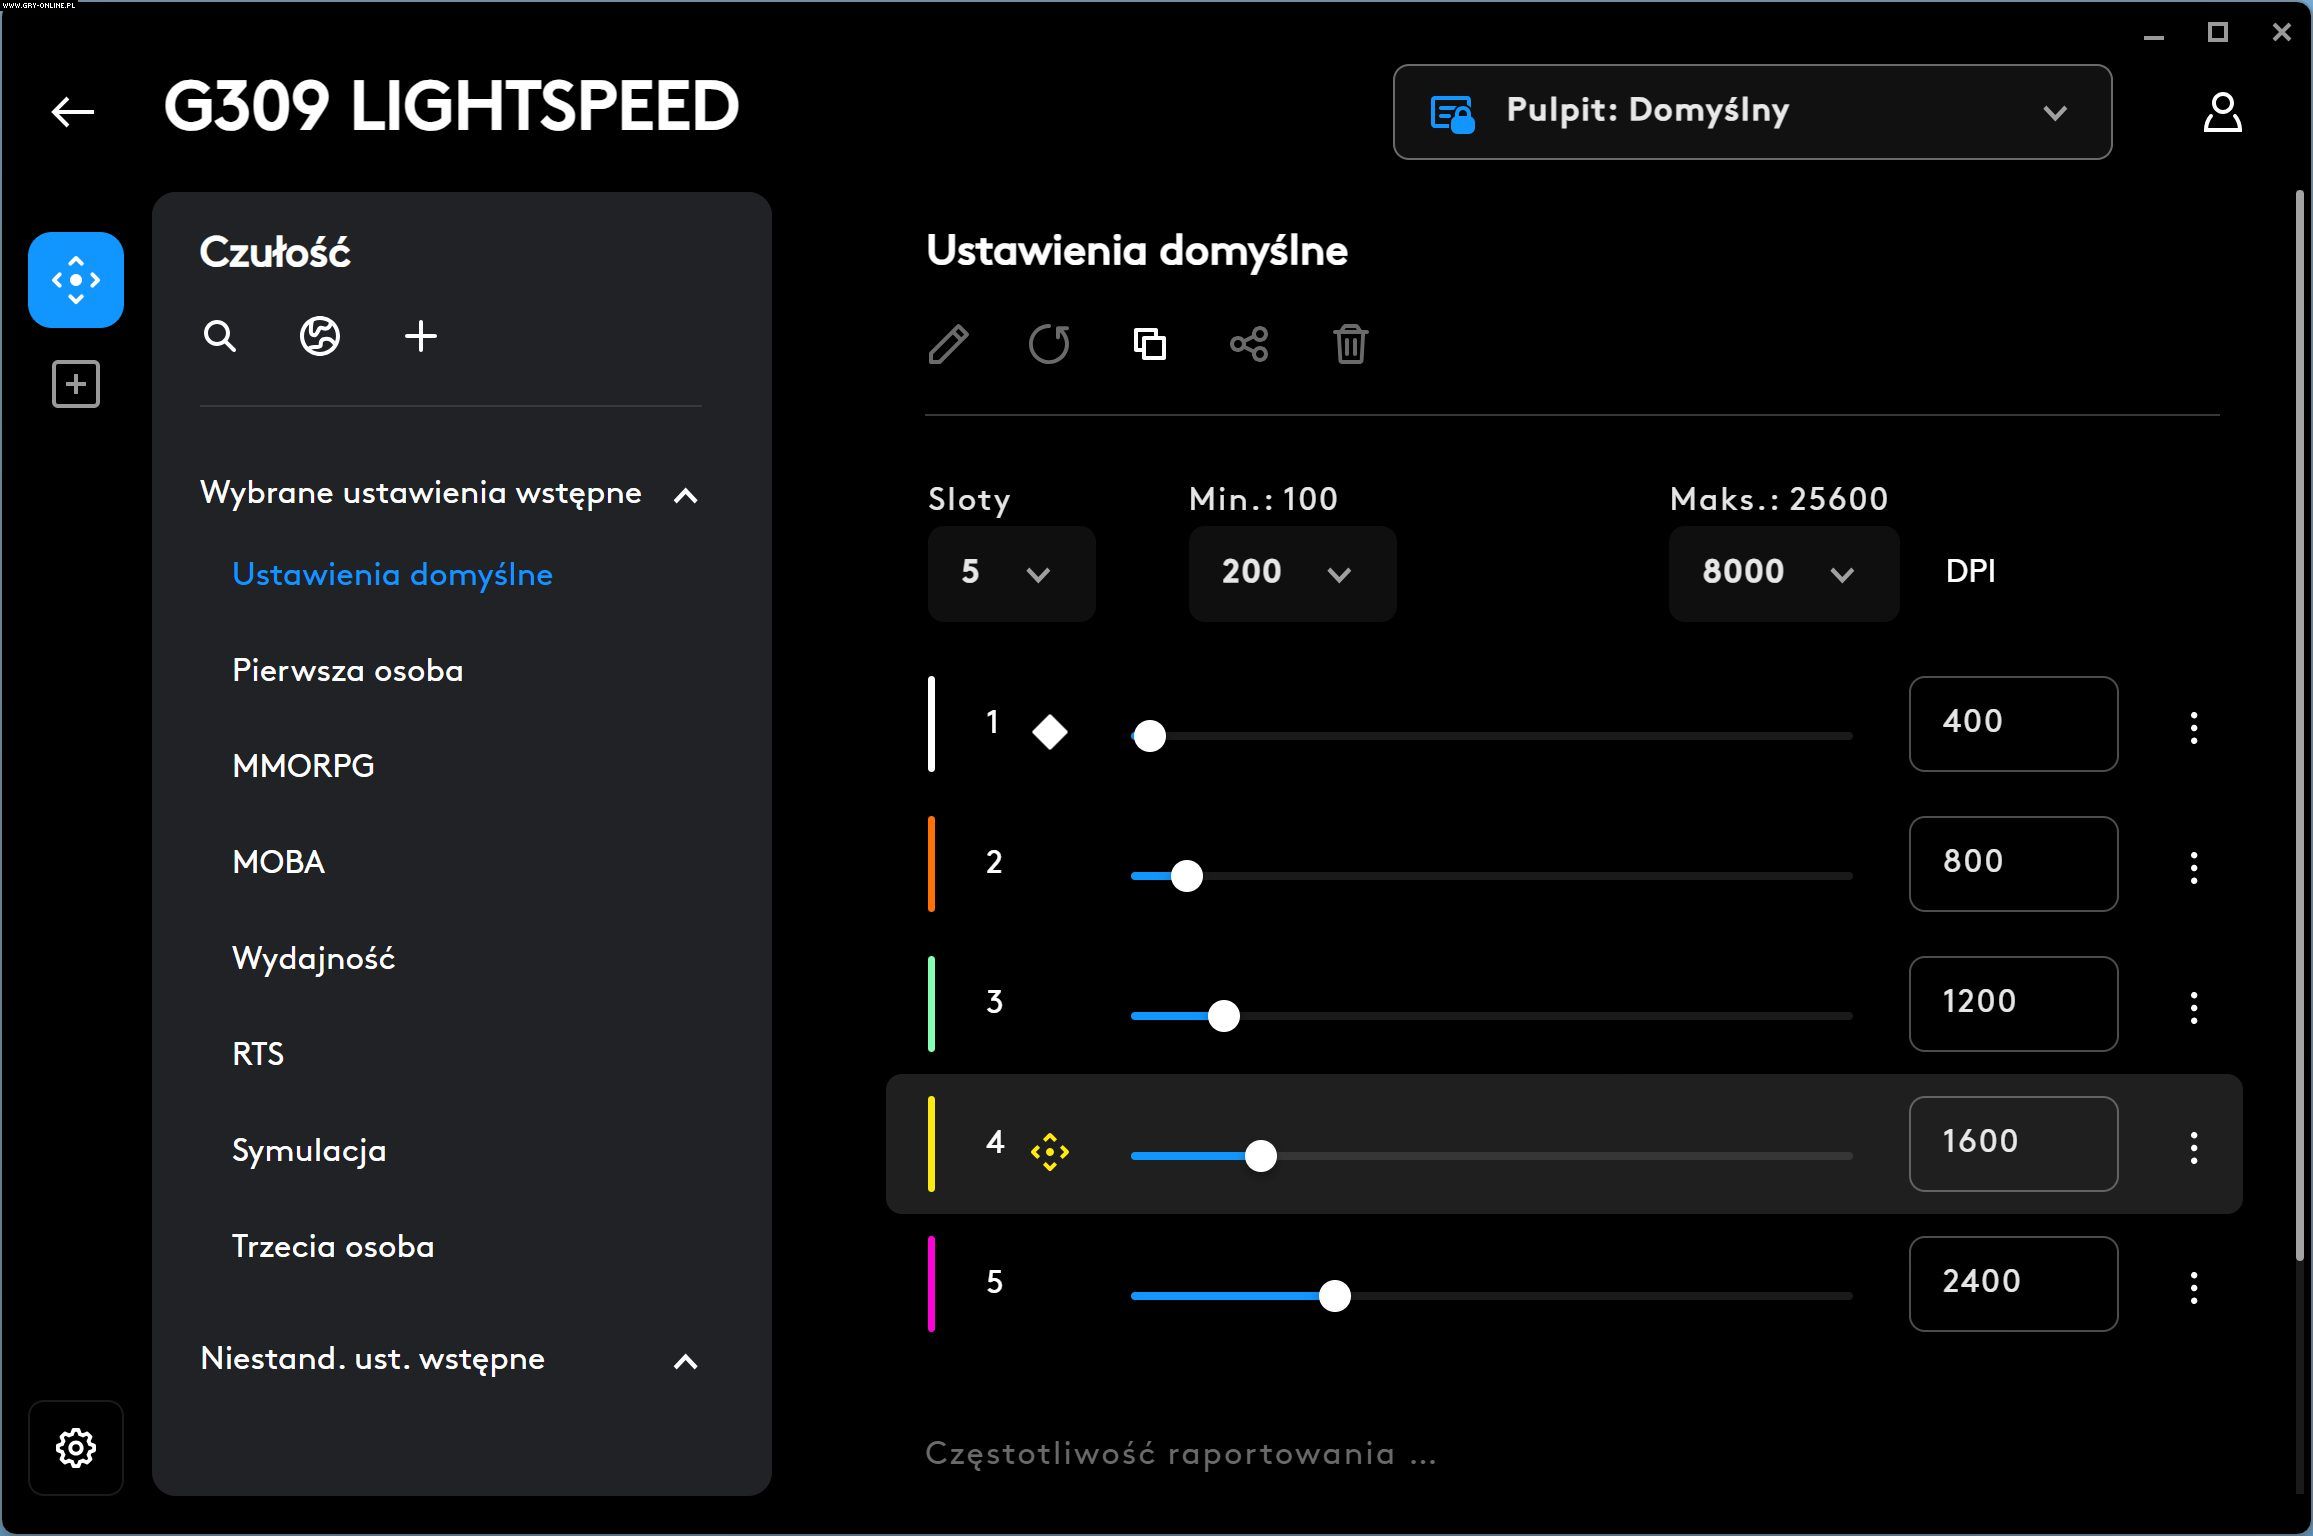Click the trash delete preset icon
Image resolution: width=2313 pixels, height=1536 pixels.
(x=1350, y=345)
